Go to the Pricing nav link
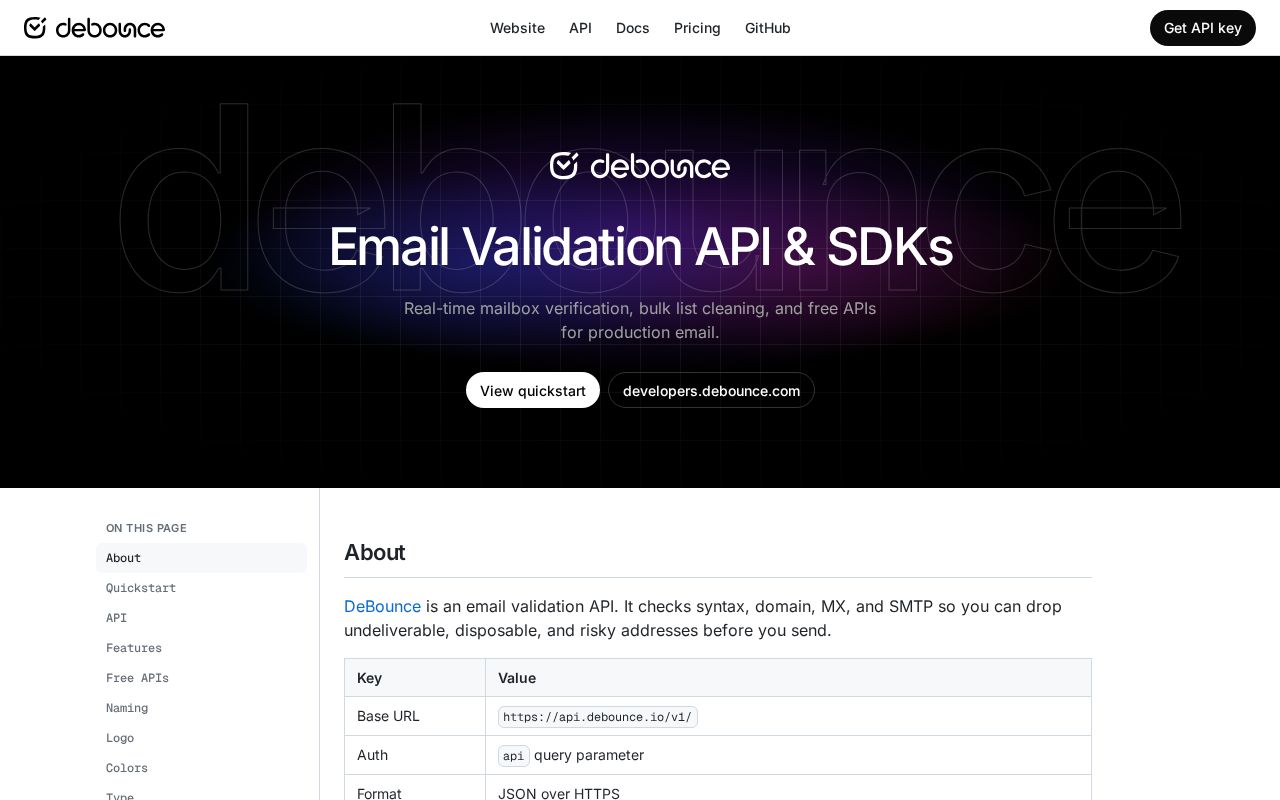This screenshot has height=800, width=1280. coord(697,28)
